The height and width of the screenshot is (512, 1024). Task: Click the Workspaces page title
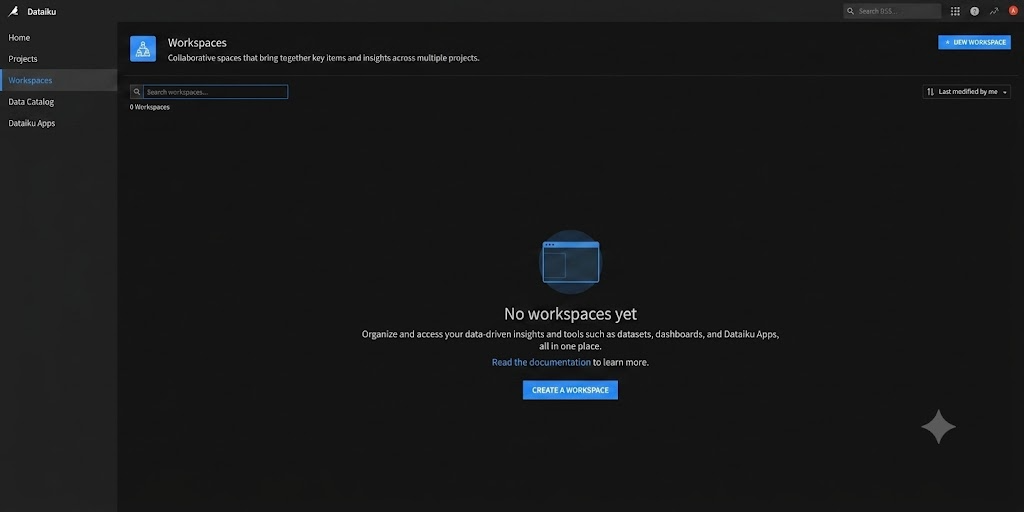click(x=197, y=42)
